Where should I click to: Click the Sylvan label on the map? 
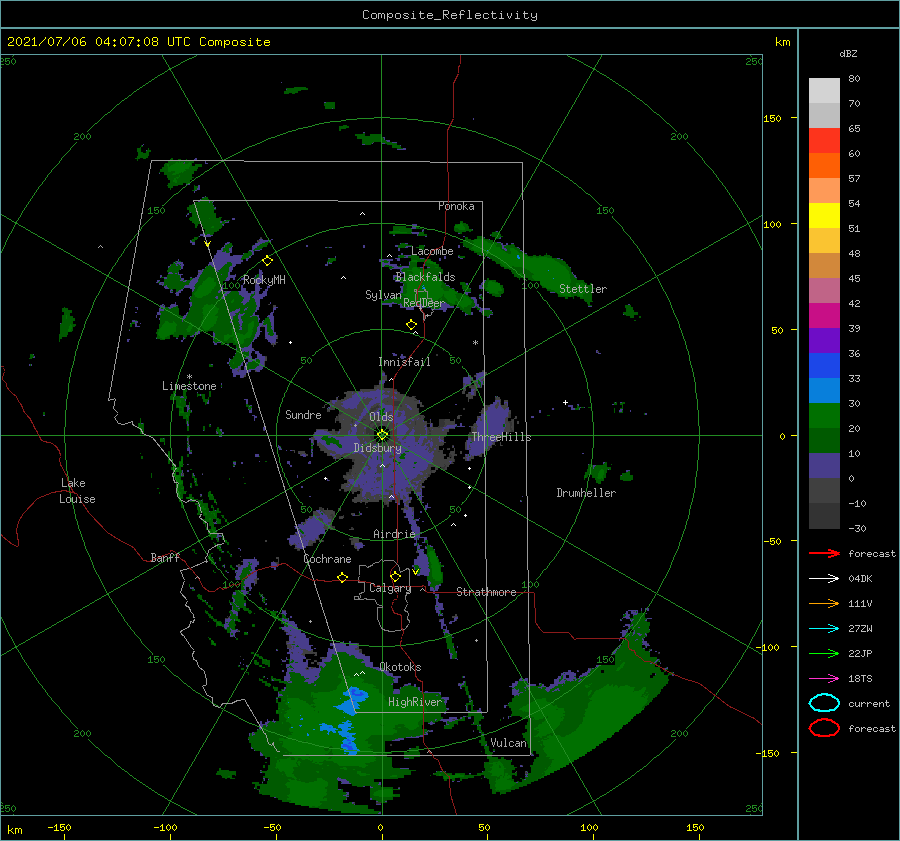point(383,295)
